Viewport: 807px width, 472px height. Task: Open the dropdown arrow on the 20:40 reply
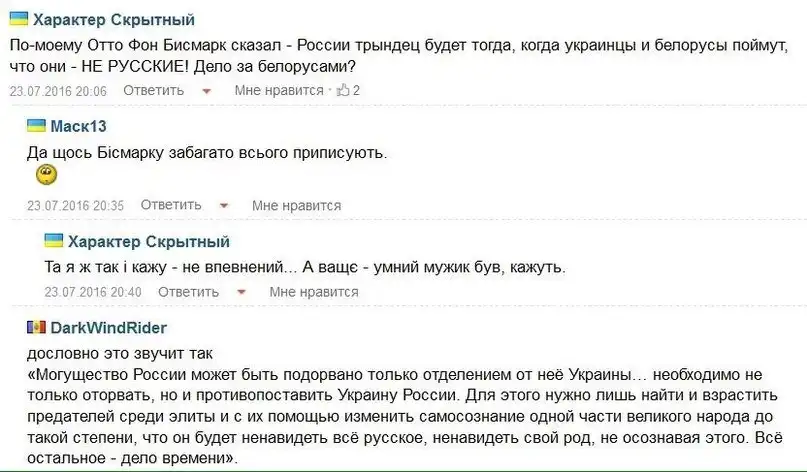point(241,293)
